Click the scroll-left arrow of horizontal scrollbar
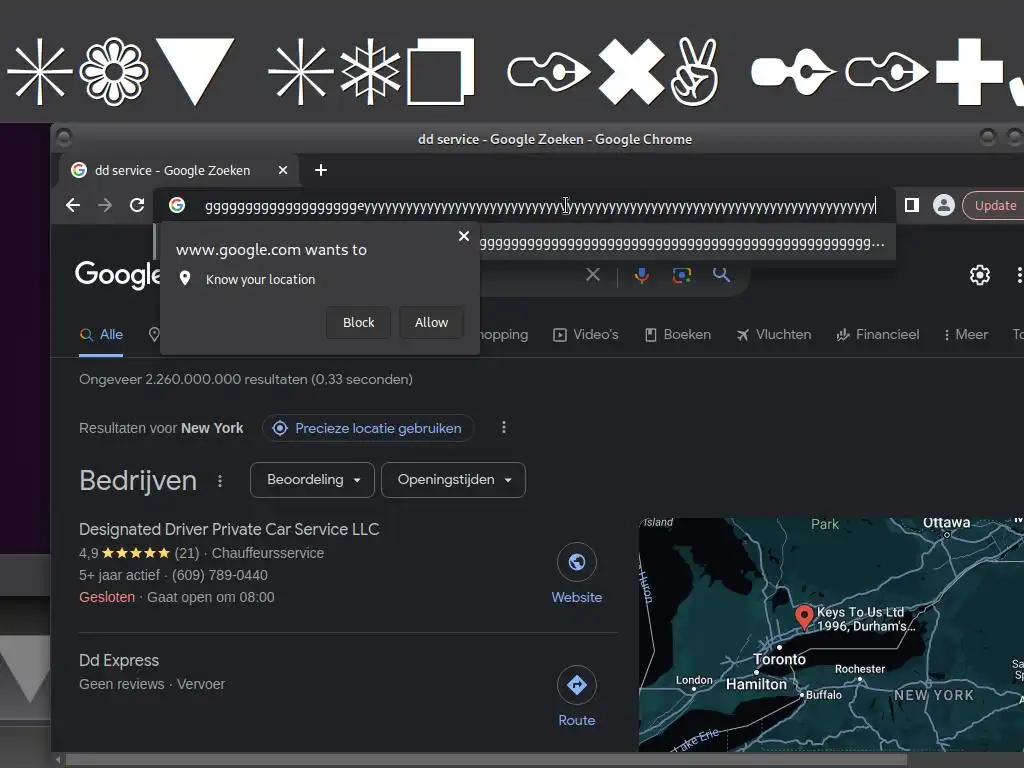1024x768 pixels. click(x=58, y=760)
